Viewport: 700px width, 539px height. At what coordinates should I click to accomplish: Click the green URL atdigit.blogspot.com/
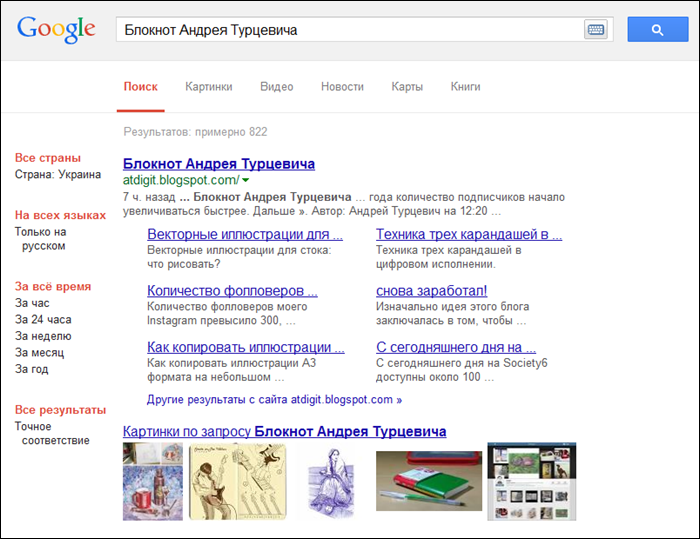click(181, 180)
